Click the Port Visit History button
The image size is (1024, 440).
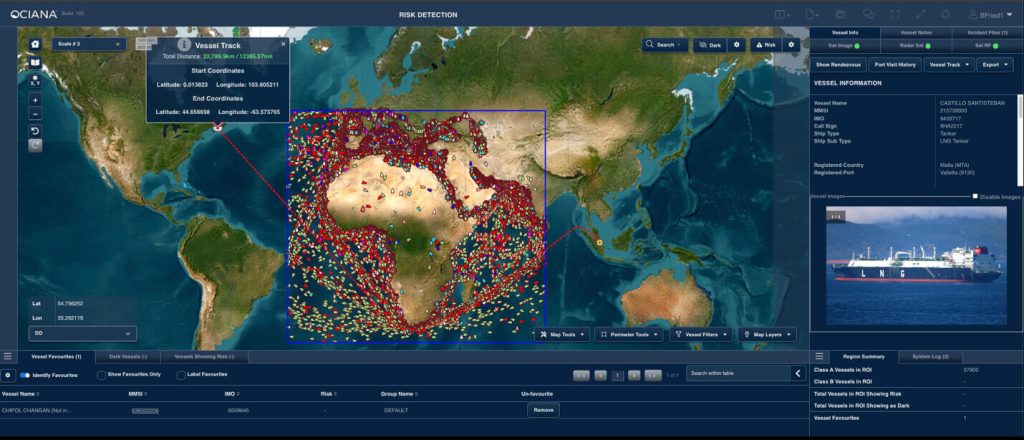tap(894, 64)
